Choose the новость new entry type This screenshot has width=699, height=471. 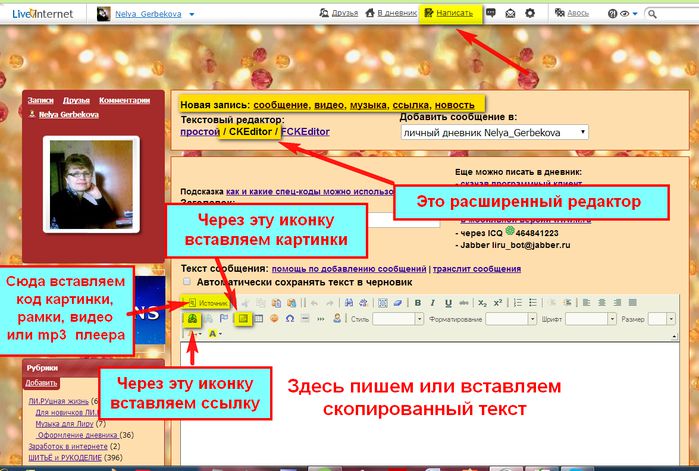pyautogui.click(x=455, y=105)
